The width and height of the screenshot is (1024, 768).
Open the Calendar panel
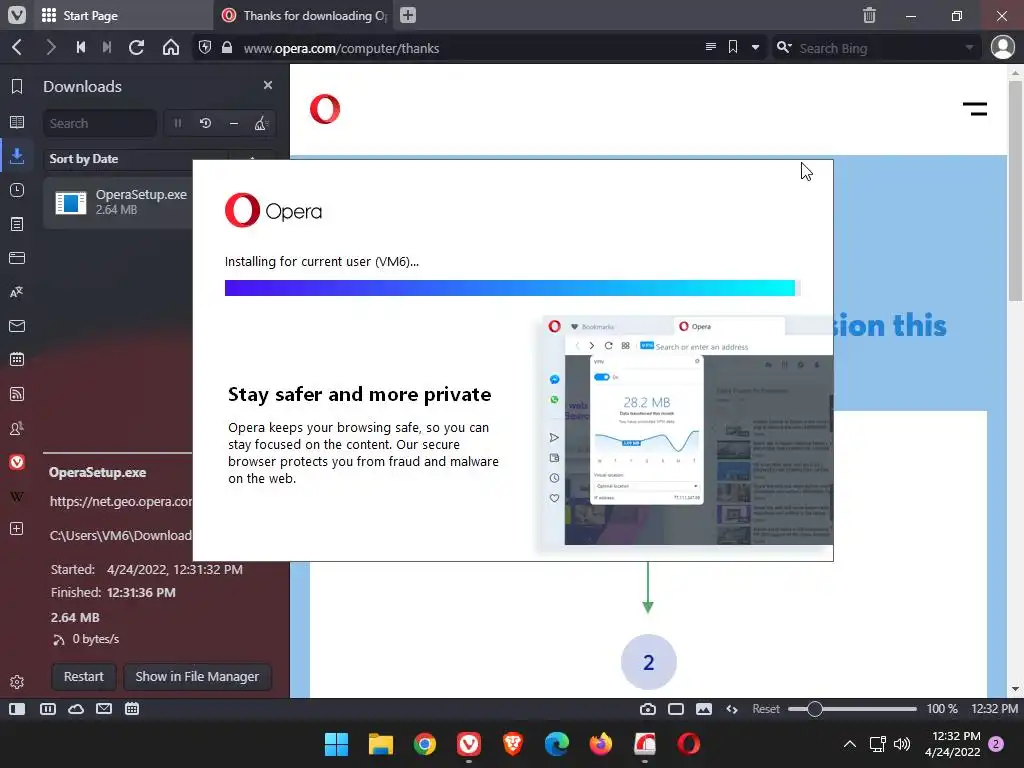click(17, 359)
